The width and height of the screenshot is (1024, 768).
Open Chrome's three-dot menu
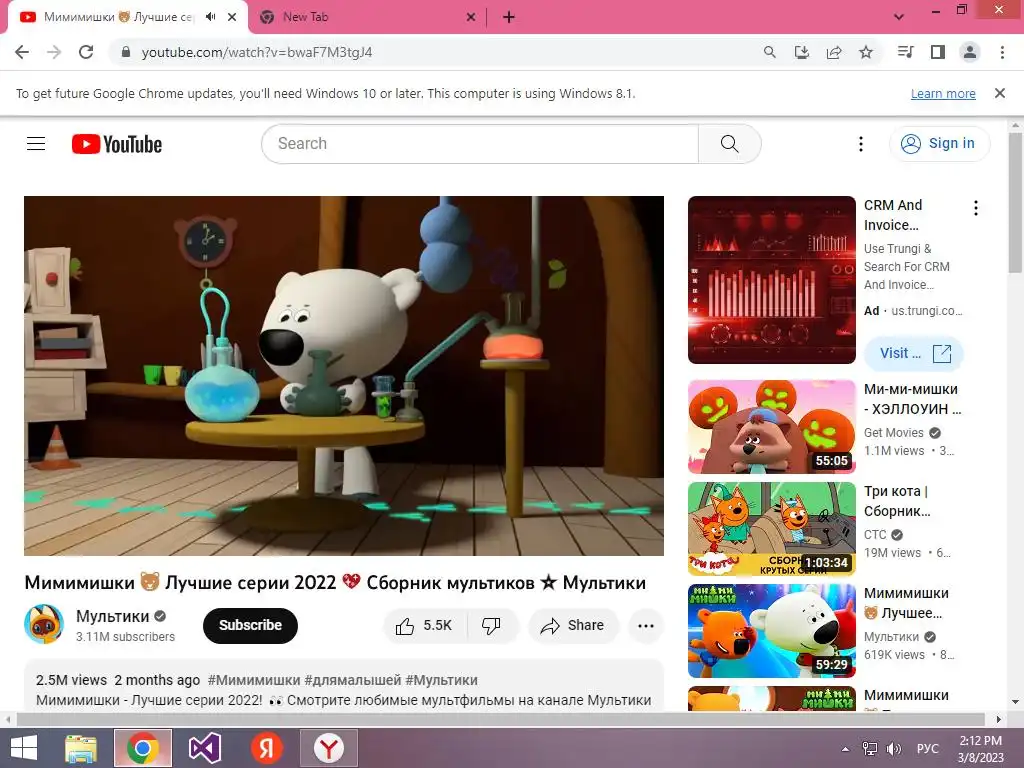[1002, 52]
